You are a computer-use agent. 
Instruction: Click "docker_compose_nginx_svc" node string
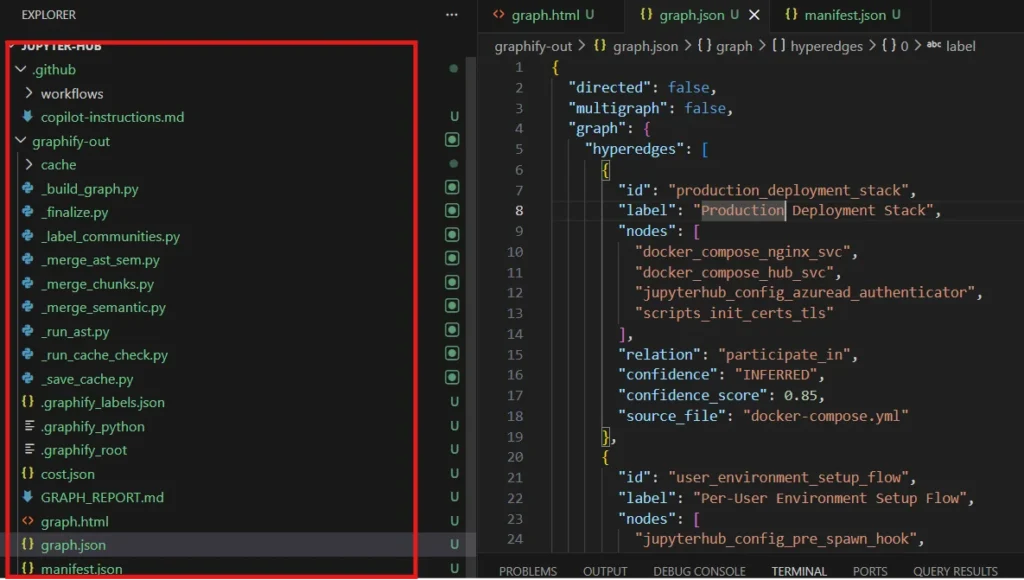click(x=743, y=251)
